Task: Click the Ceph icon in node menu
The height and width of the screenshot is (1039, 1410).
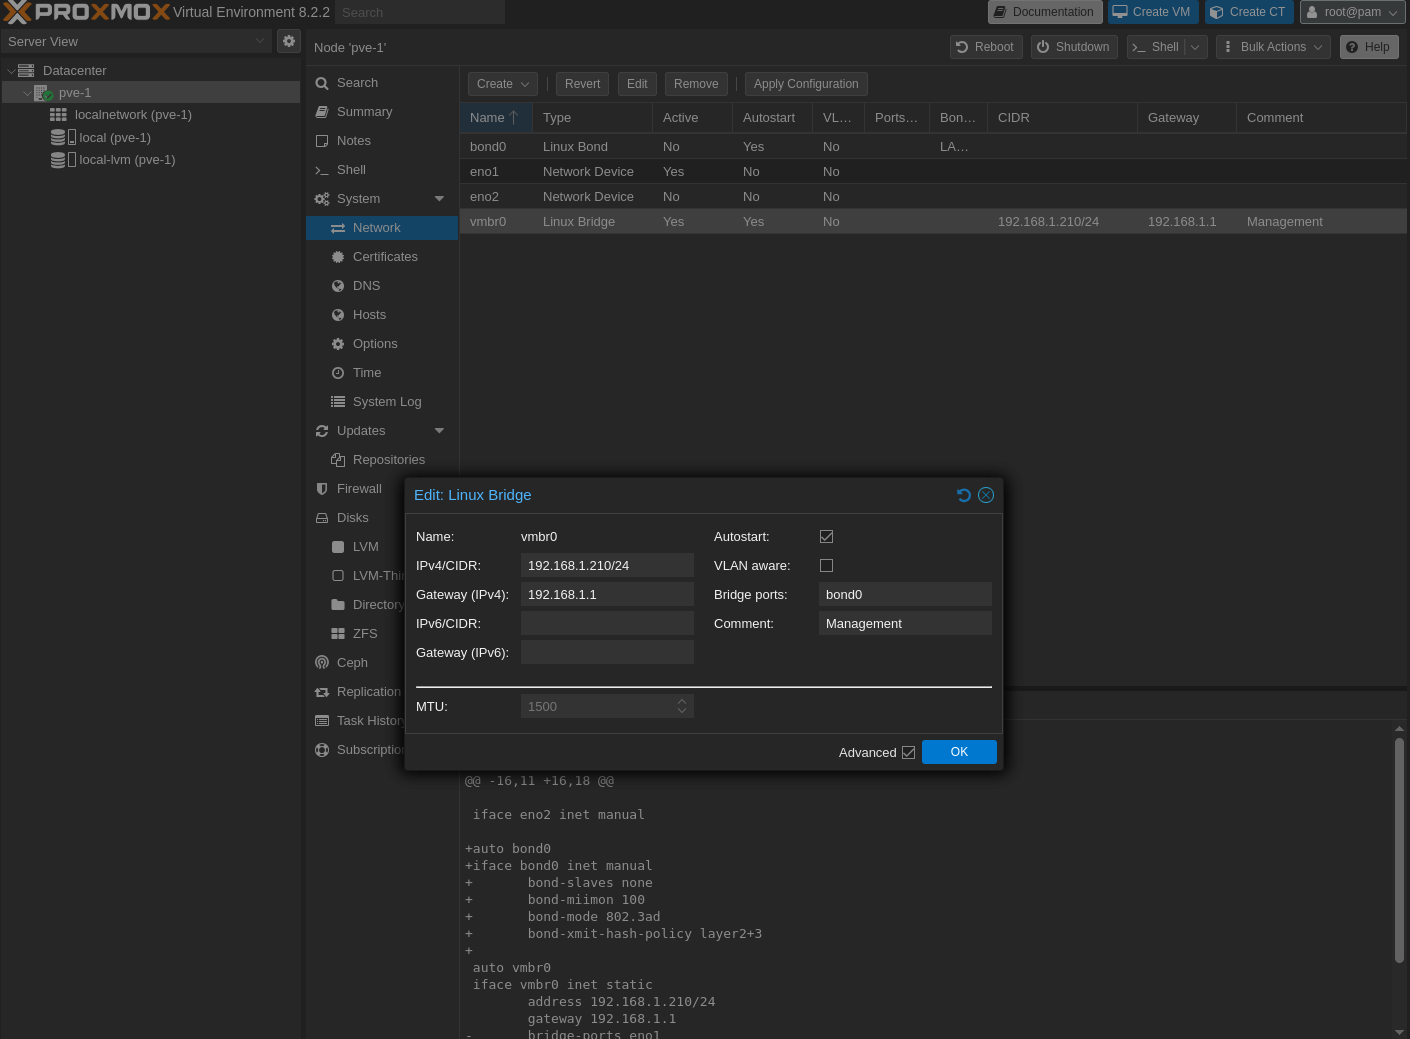Action: 322,663
